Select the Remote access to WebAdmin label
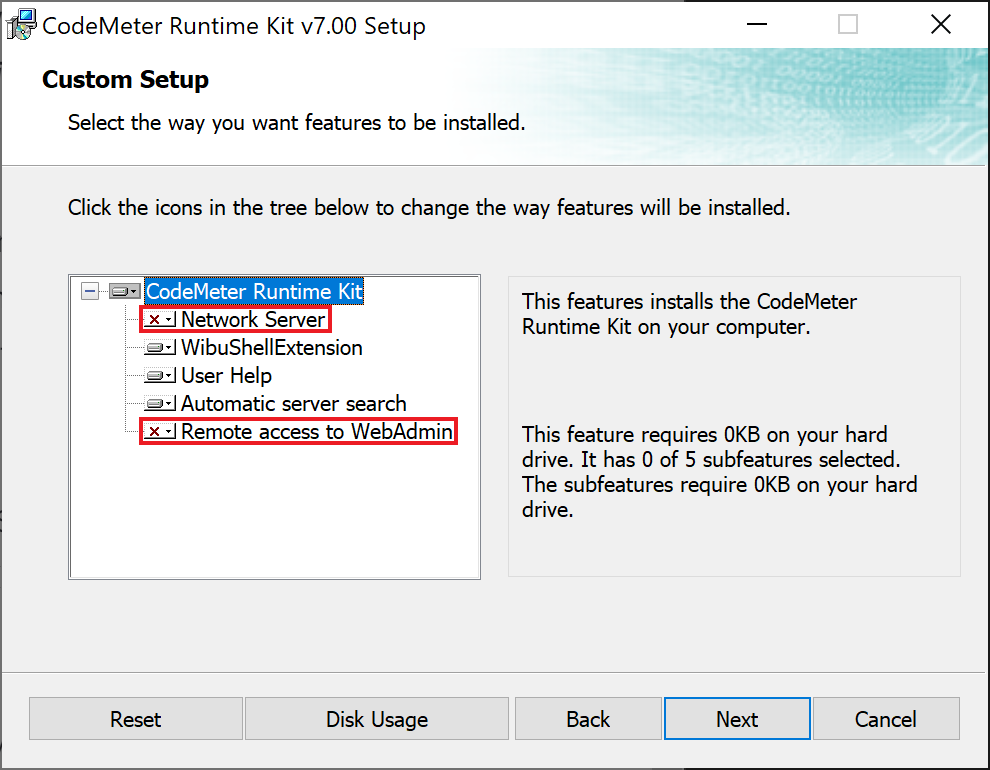 point(316,432)
